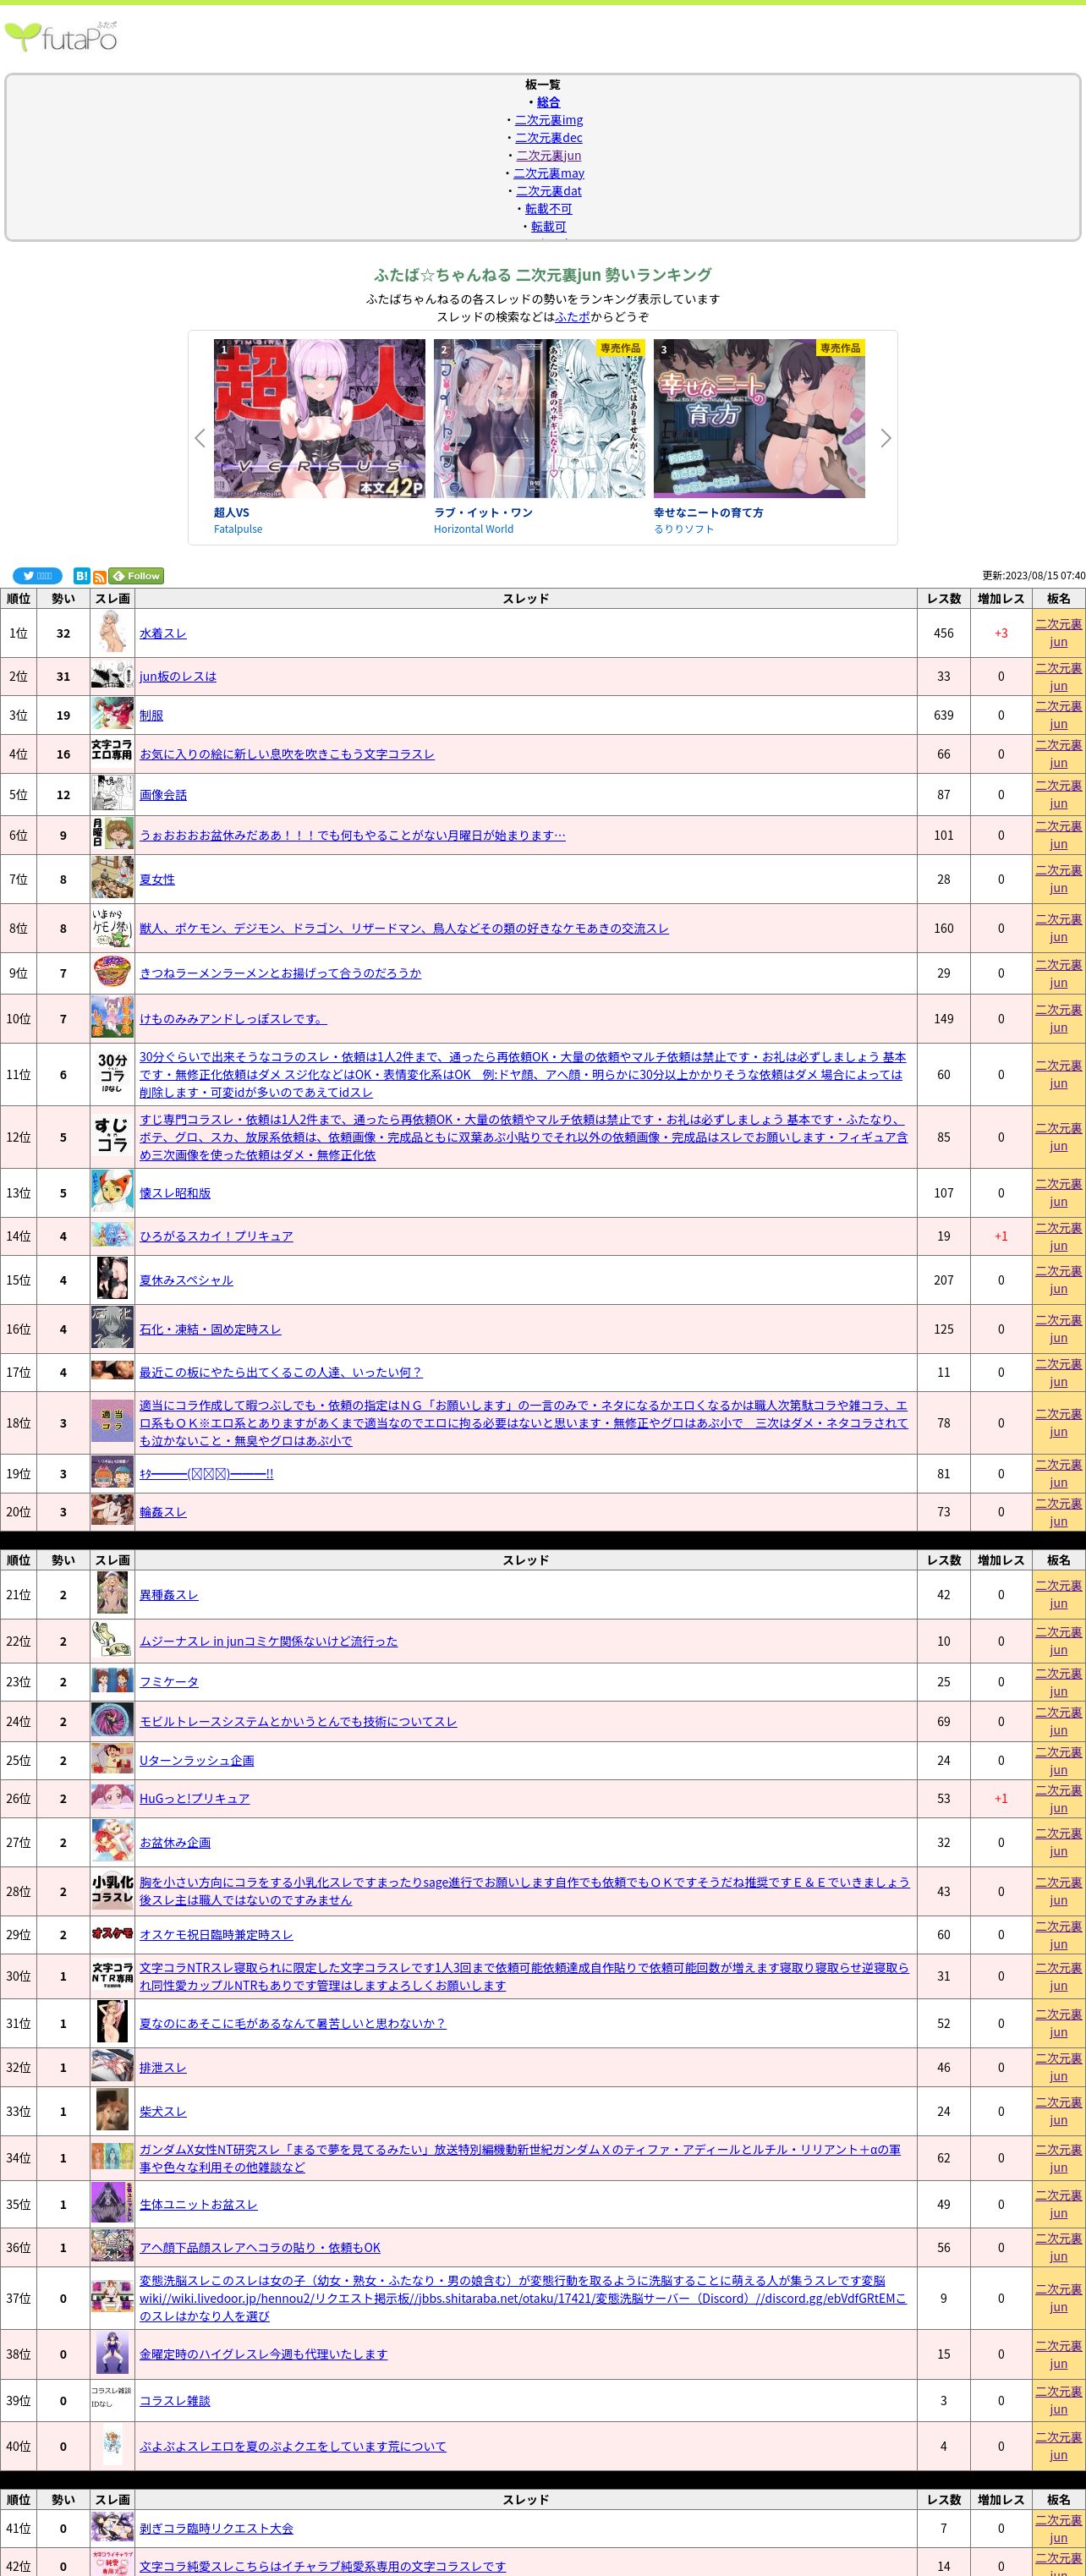Open the 獣人、ポケモン、デジモン ケモあき thread
The height and width of the screenshot is (2576, 1086).
(404, 929)
